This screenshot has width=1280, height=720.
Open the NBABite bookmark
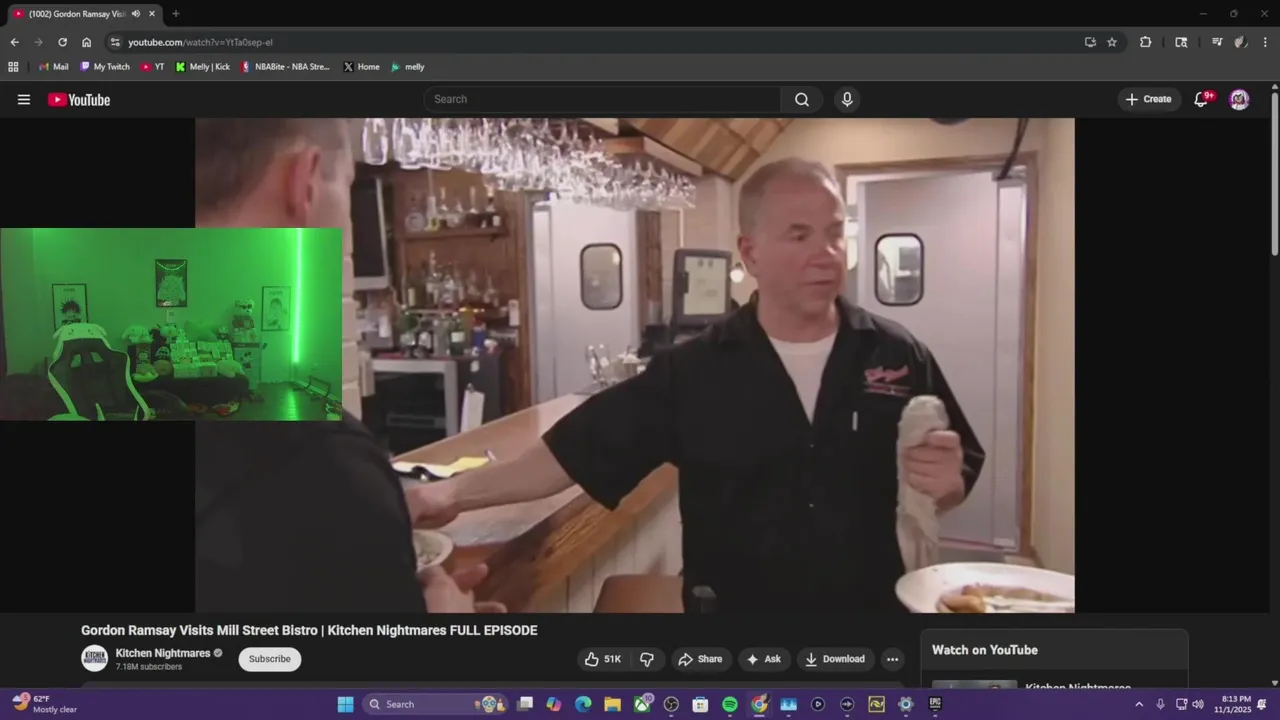coord(285,67)
